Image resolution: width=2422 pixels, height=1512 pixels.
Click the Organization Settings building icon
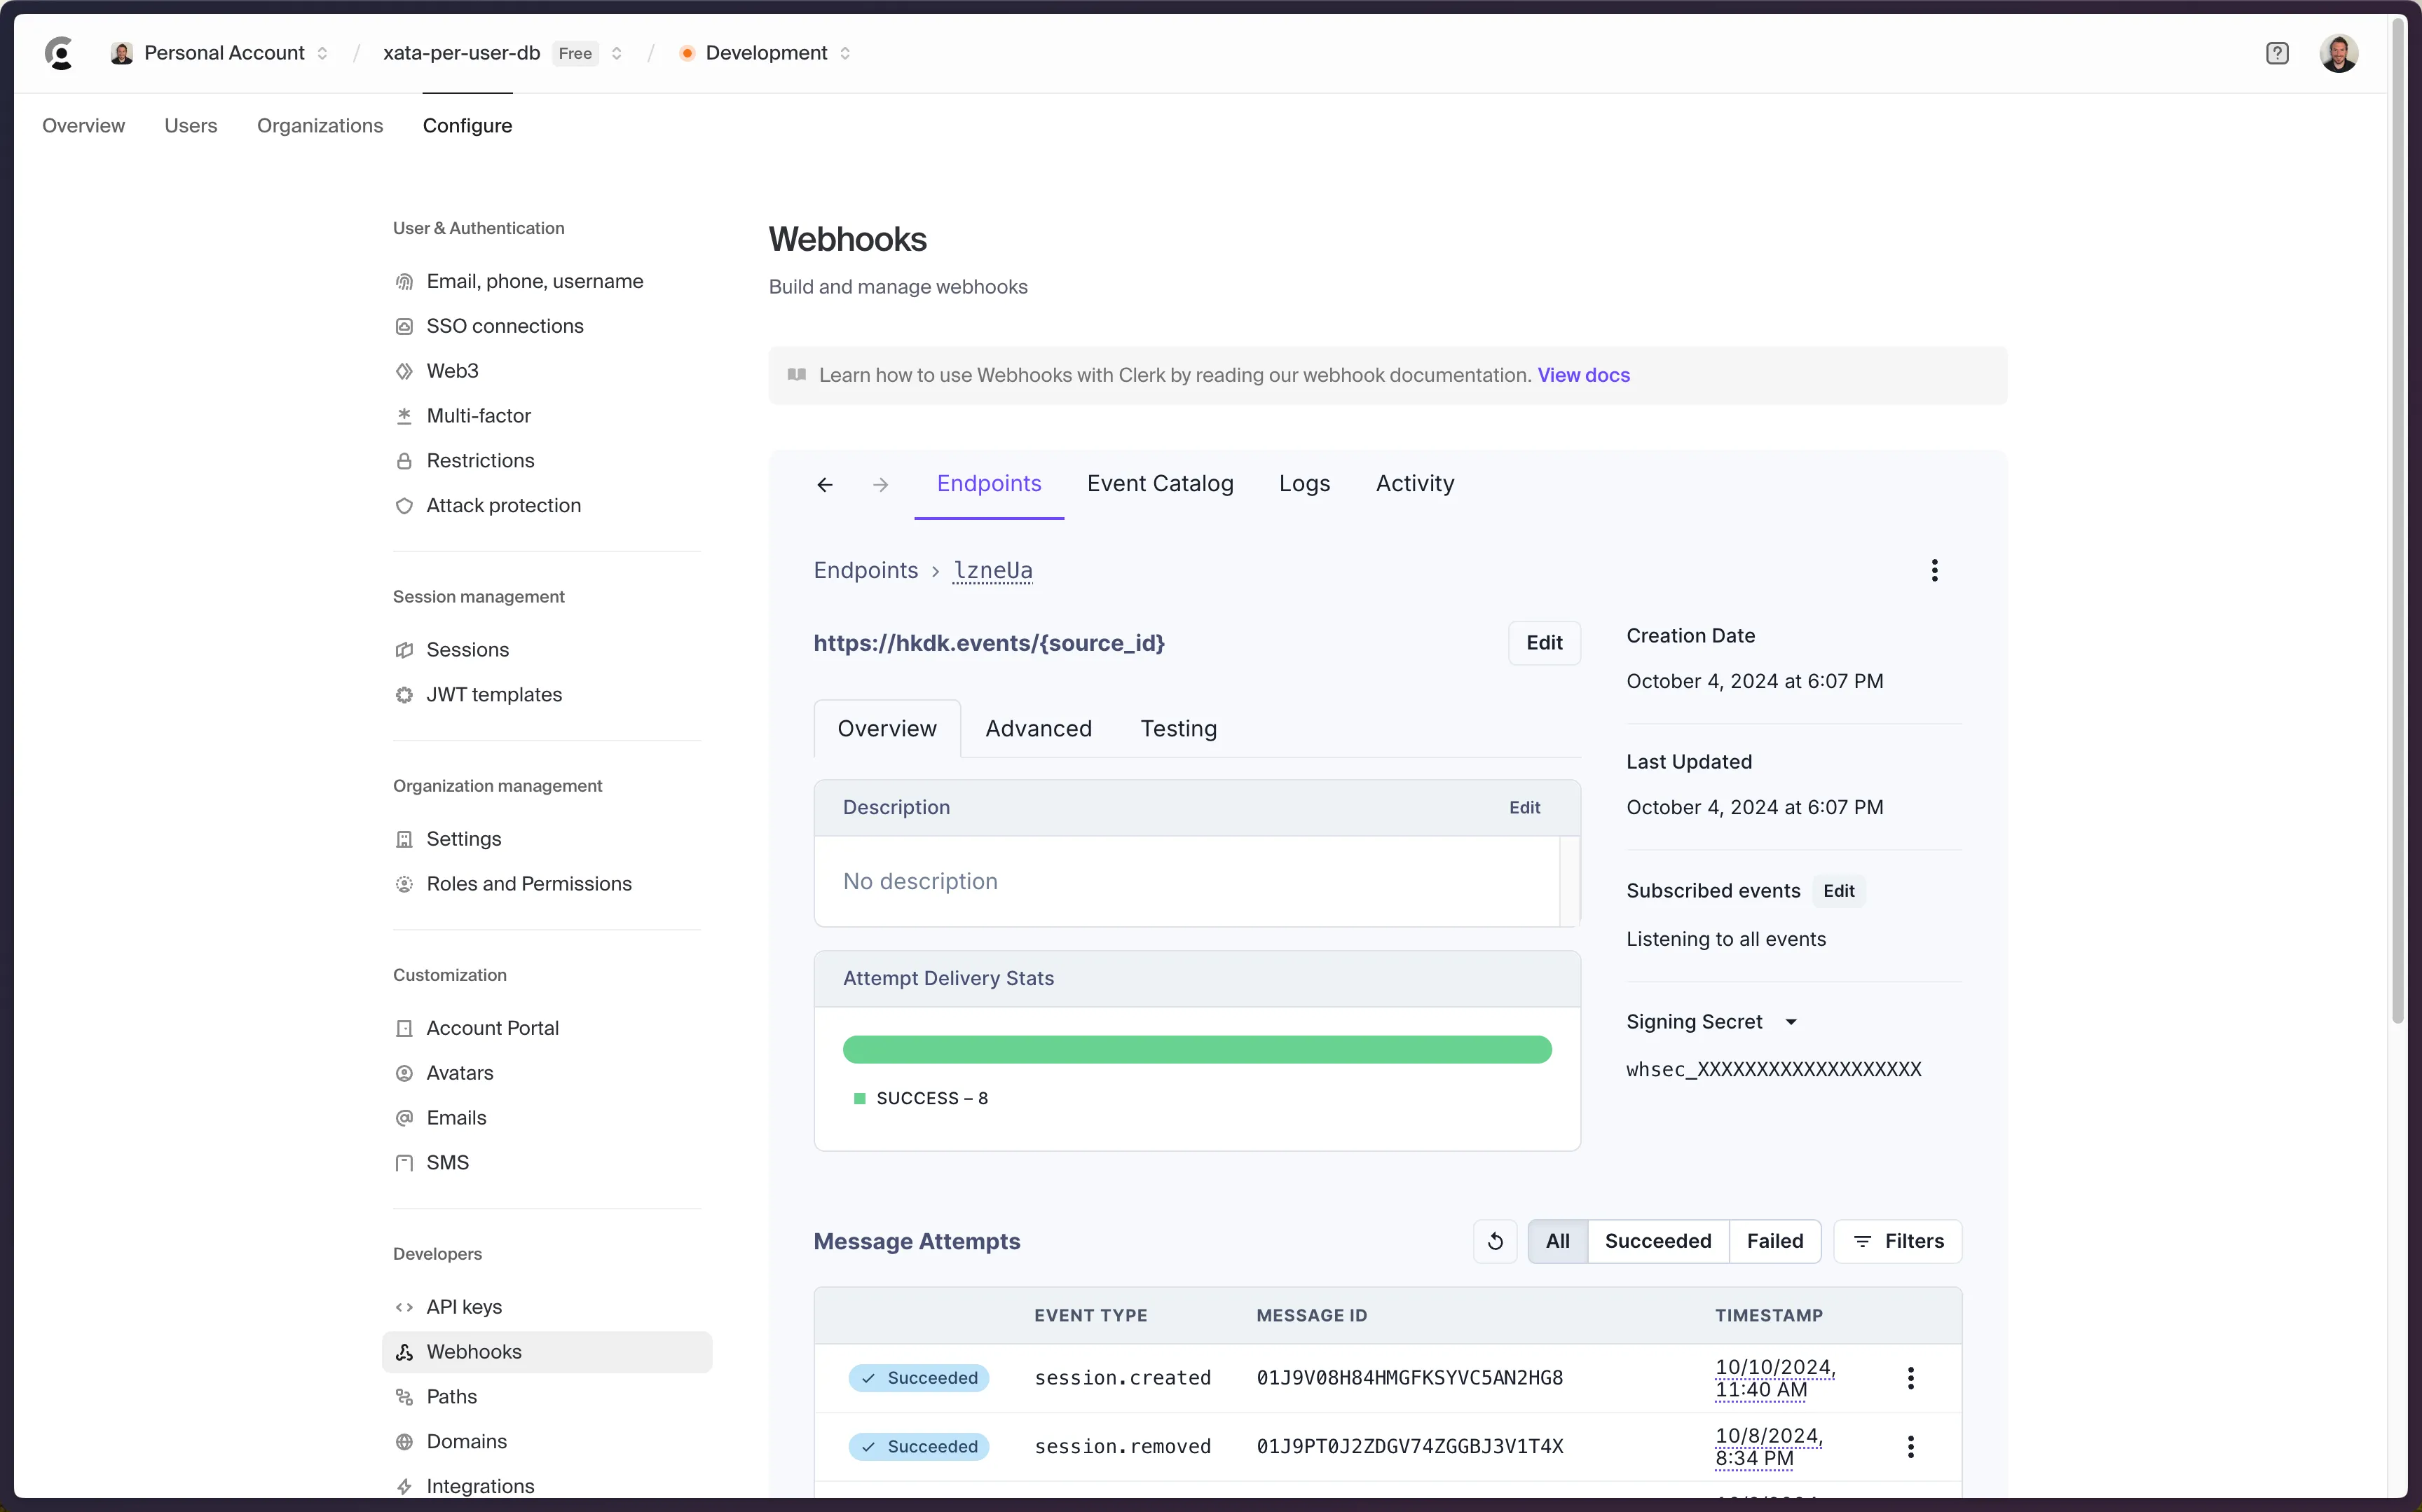coord(404,839)
